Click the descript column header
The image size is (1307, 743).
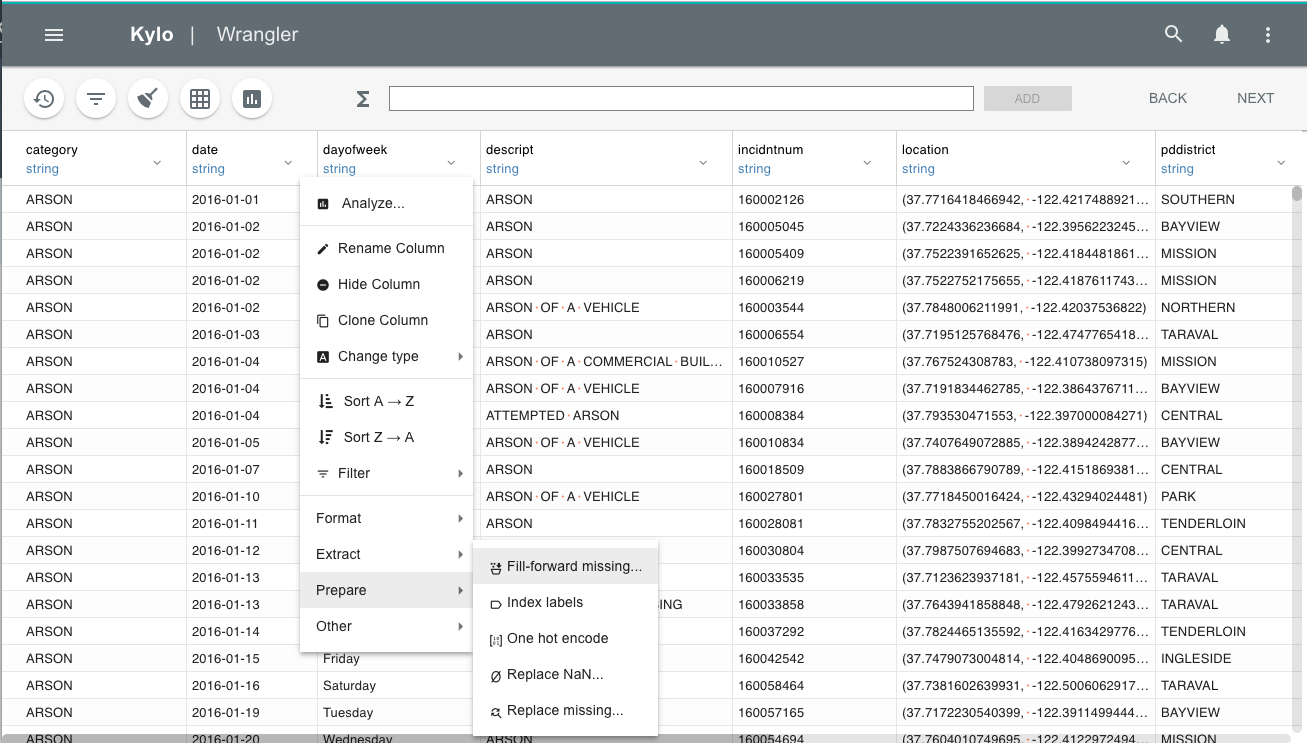pos(606,158)
